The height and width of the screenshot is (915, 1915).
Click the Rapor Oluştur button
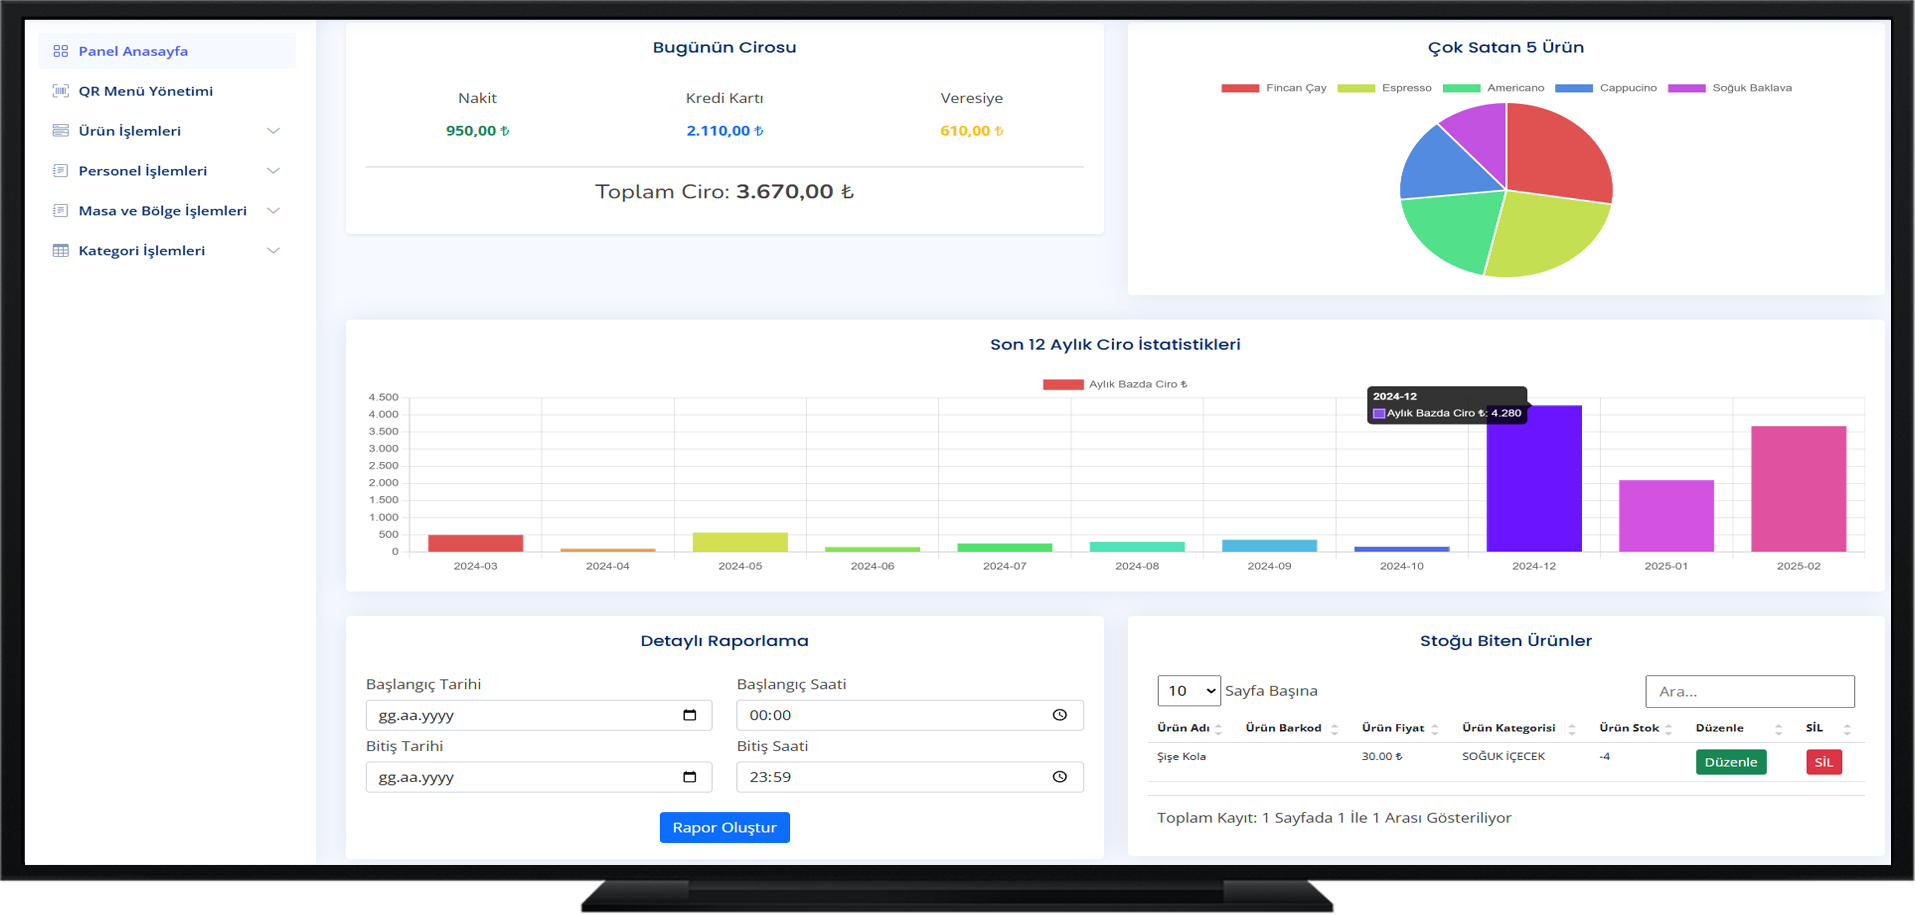click(x=724, y=827)
